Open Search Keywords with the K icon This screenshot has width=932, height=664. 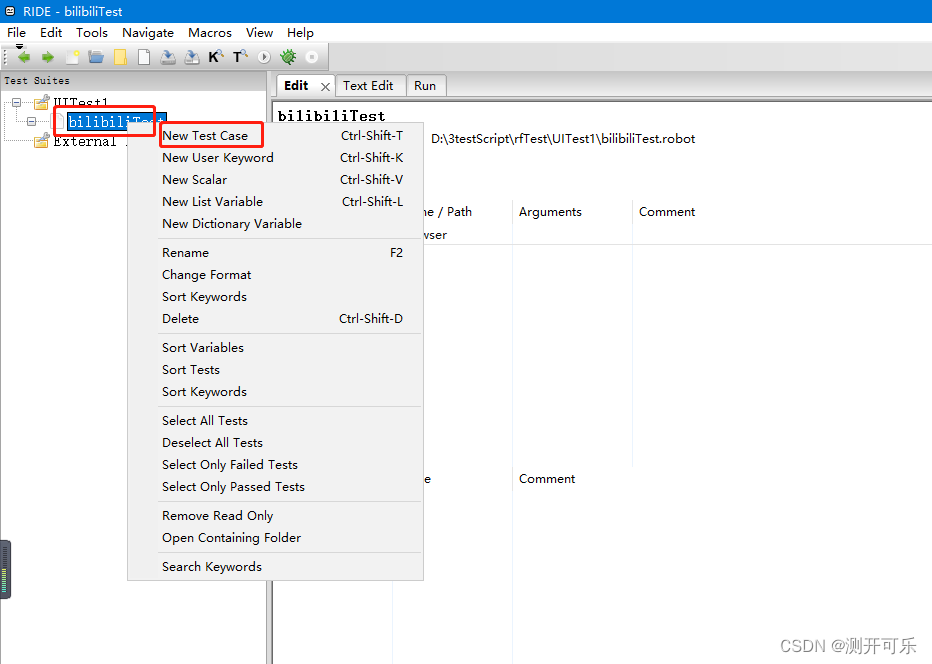pos(216,57)
